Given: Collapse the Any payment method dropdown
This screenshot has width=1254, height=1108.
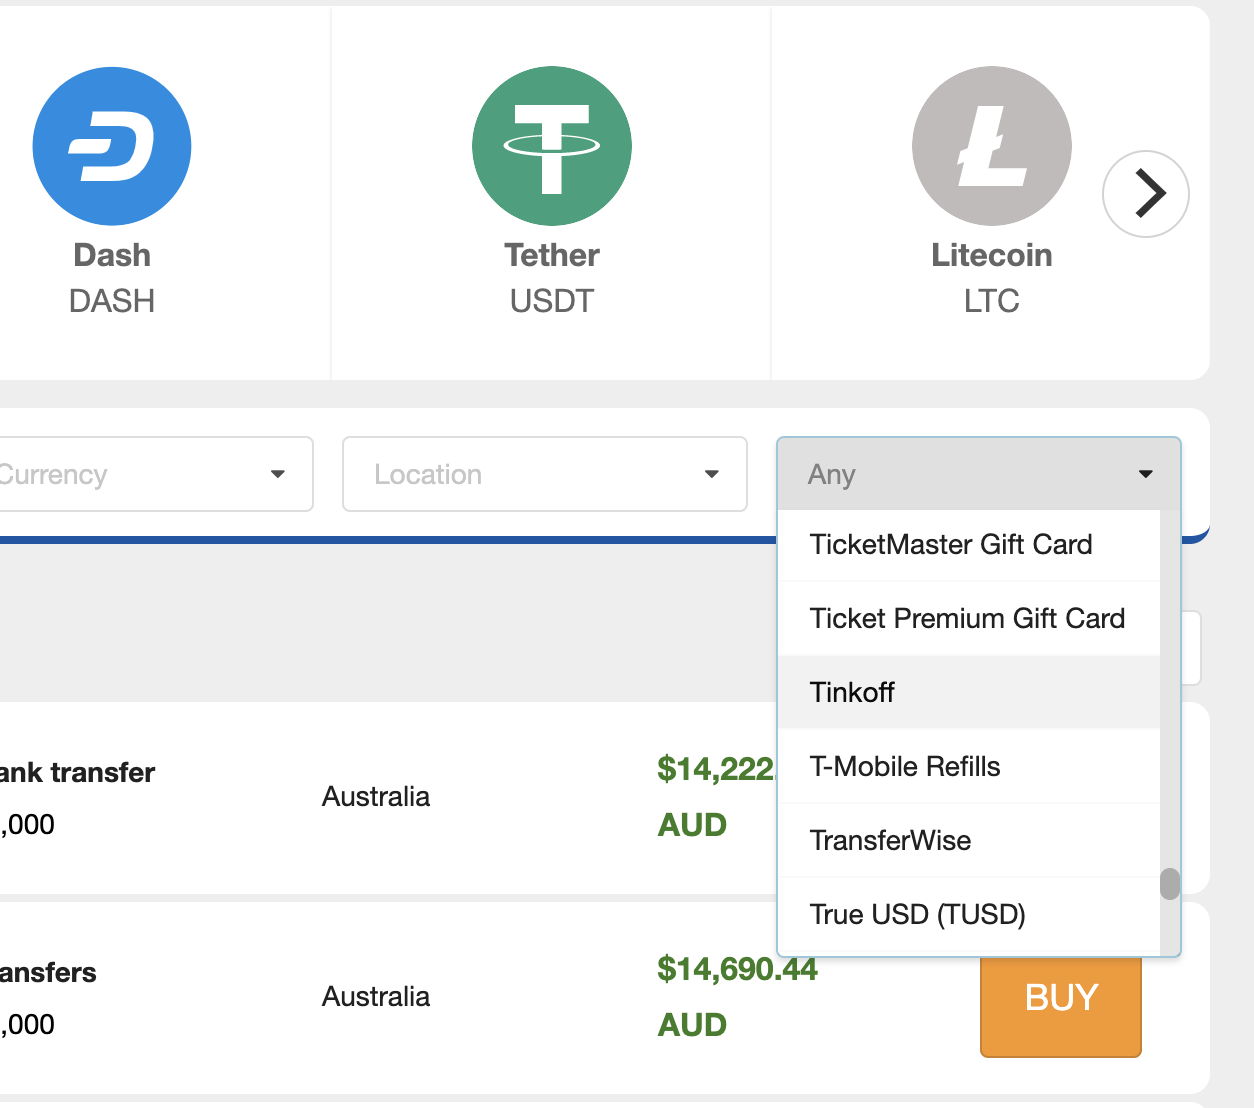Looking at the screenshot, I should [x=979, y=474].
